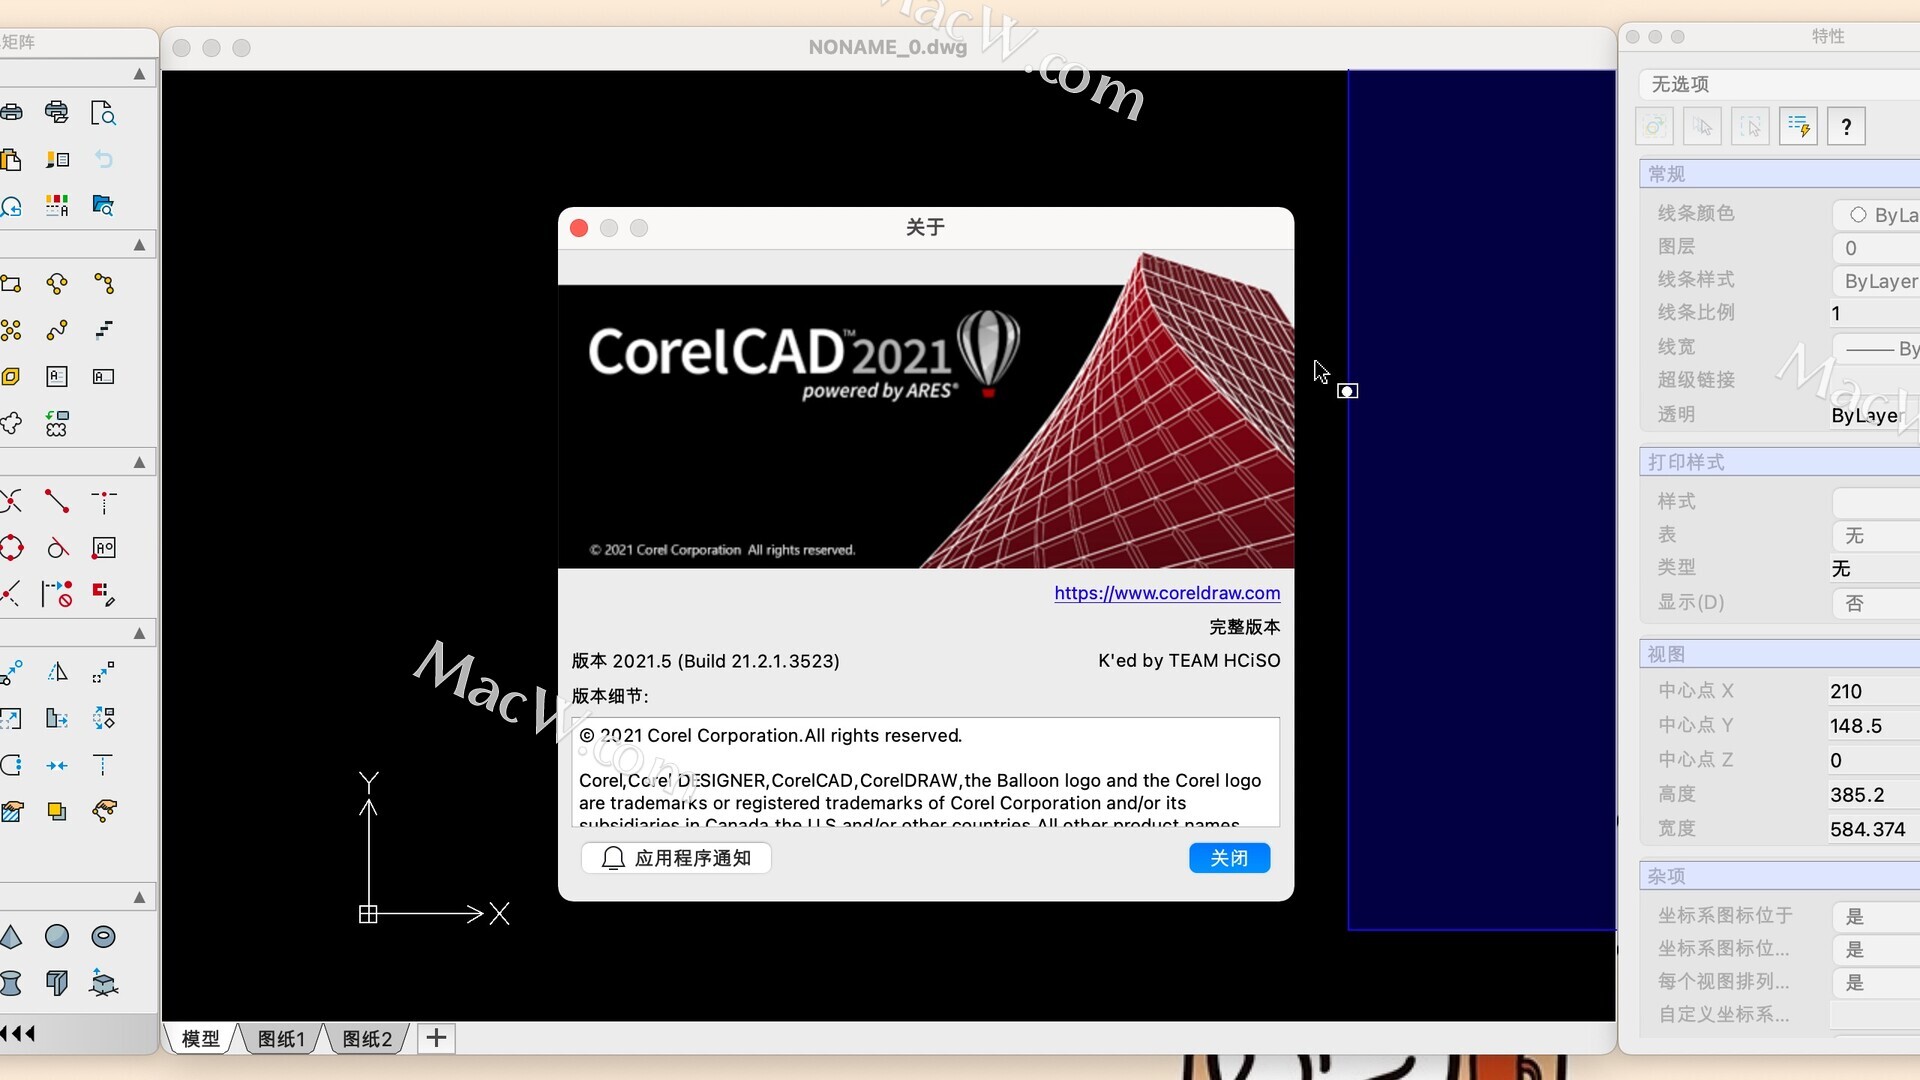The image size is (1920, 1080).
Task: Open the 每个视图排列 dropdown showing 是
Action: 1876,983
